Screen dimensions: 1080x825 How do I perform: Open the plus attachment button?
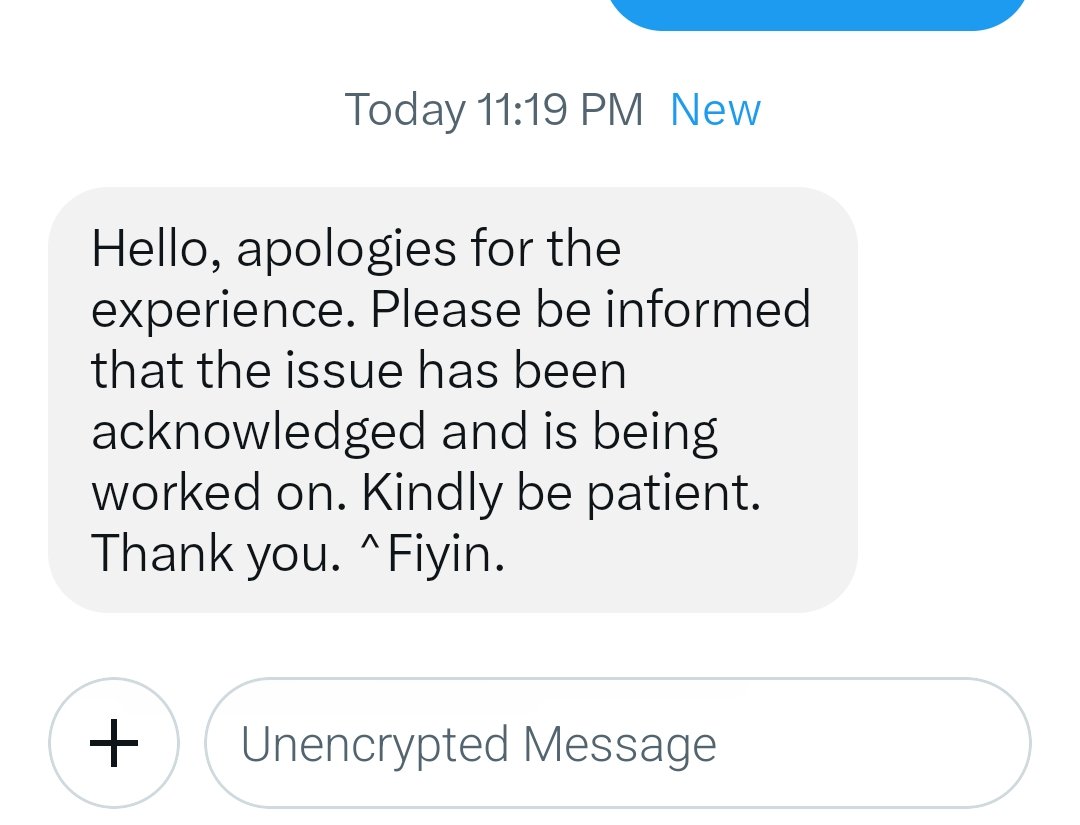(x=114, y=742)
